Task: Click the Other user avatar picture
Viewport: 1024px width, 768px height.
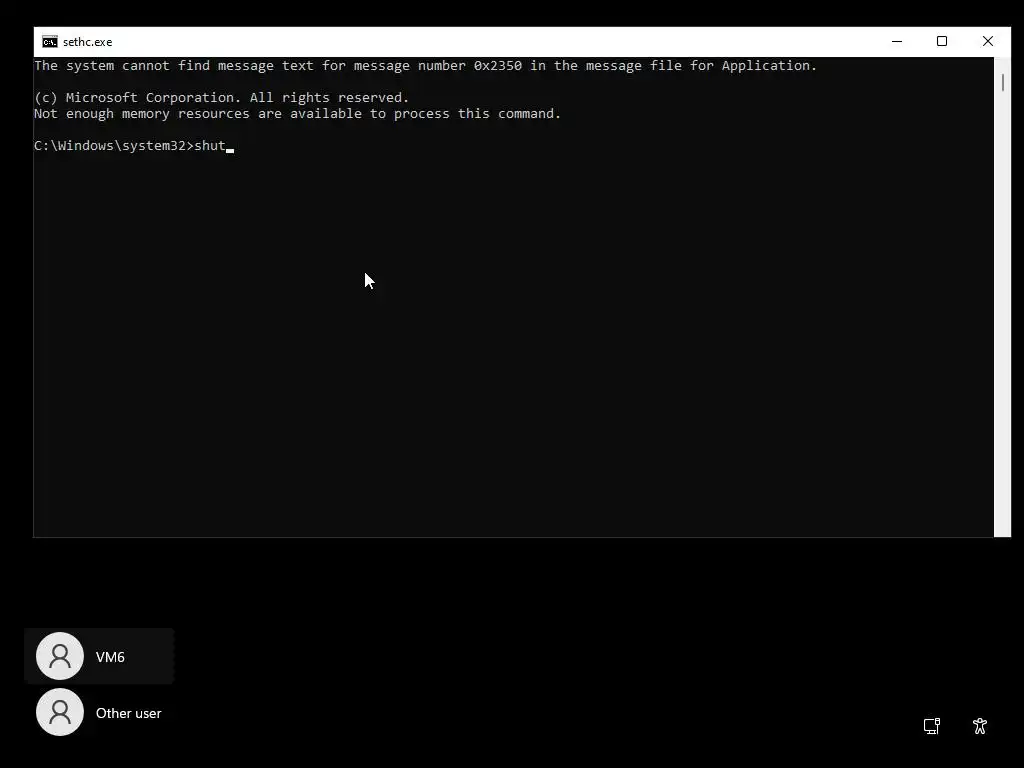Action: 60,712
